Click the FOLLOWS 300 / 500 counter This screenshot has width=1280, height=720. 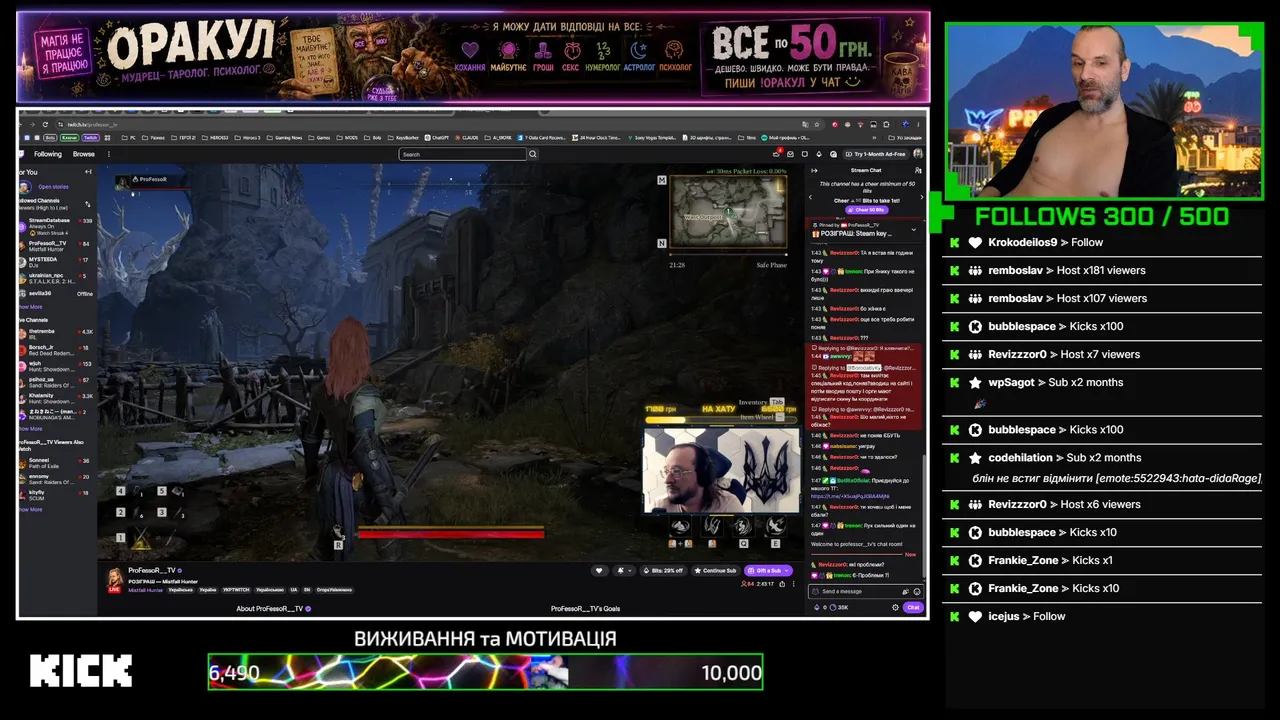tap(1102, 216)
